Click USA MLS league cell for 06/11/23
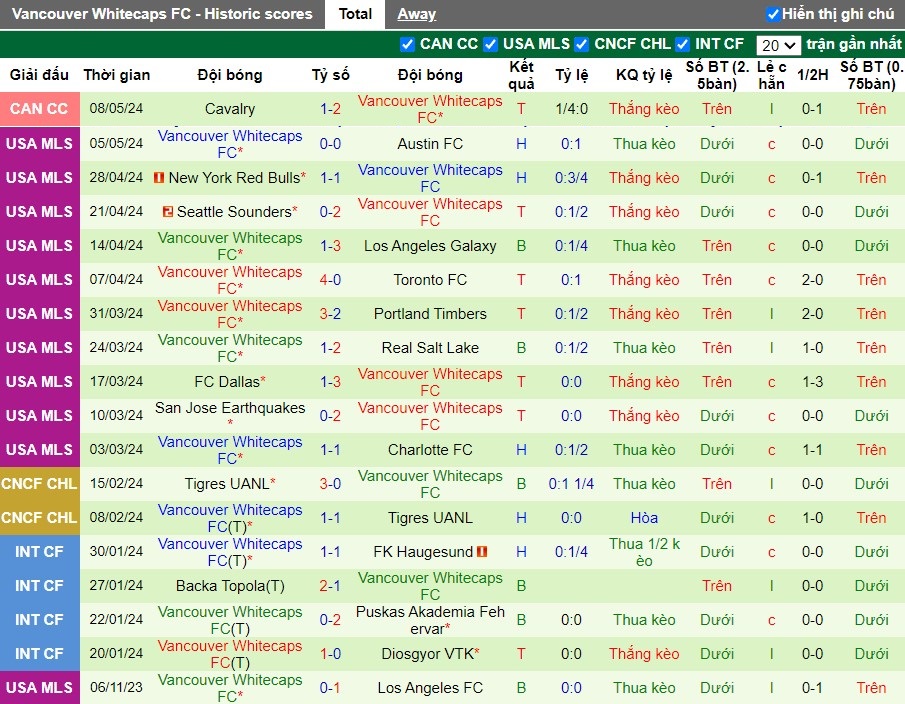The height and width of the screenshot is (704, 905). 39,688
